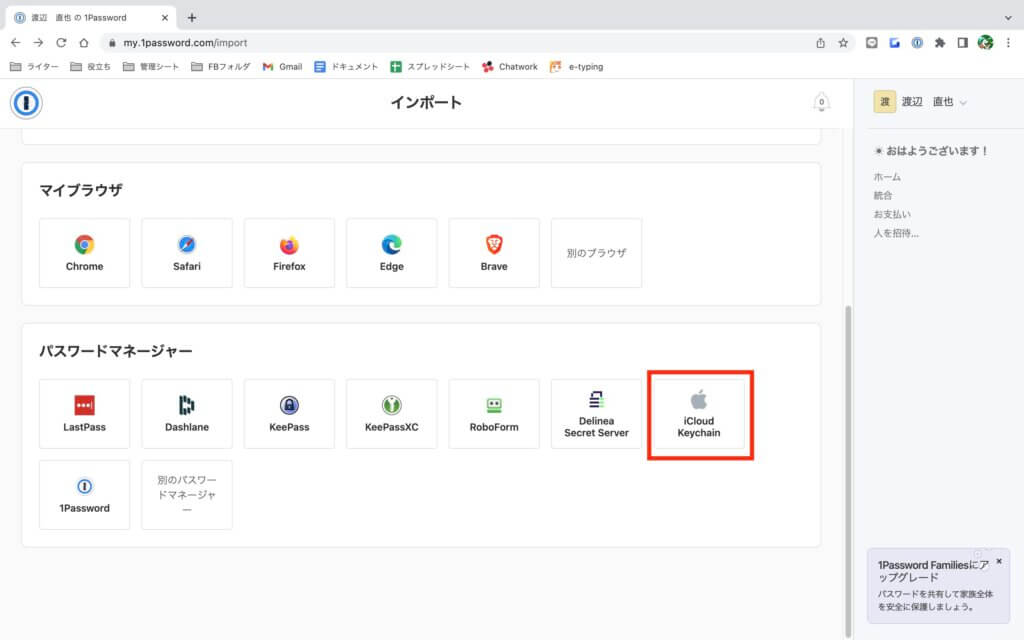Dismiss the 1Password Families upgrade banner
1024x640 pixels.
tap(999, 561)
